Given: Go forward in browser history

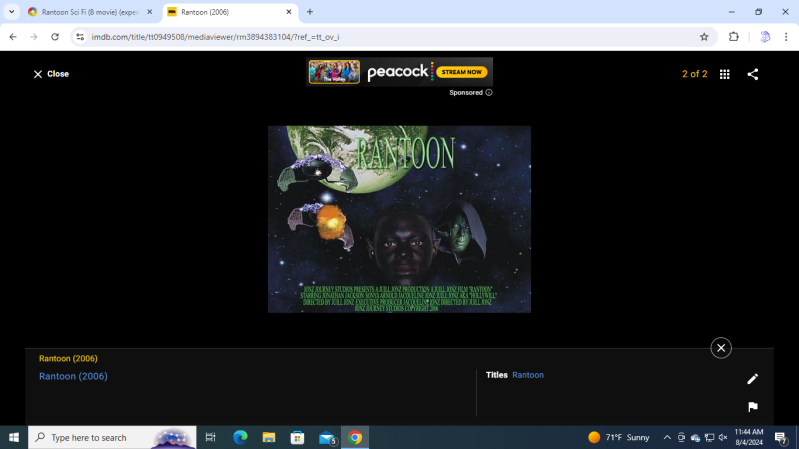Looking at the screenshot, I should (34, 37).
